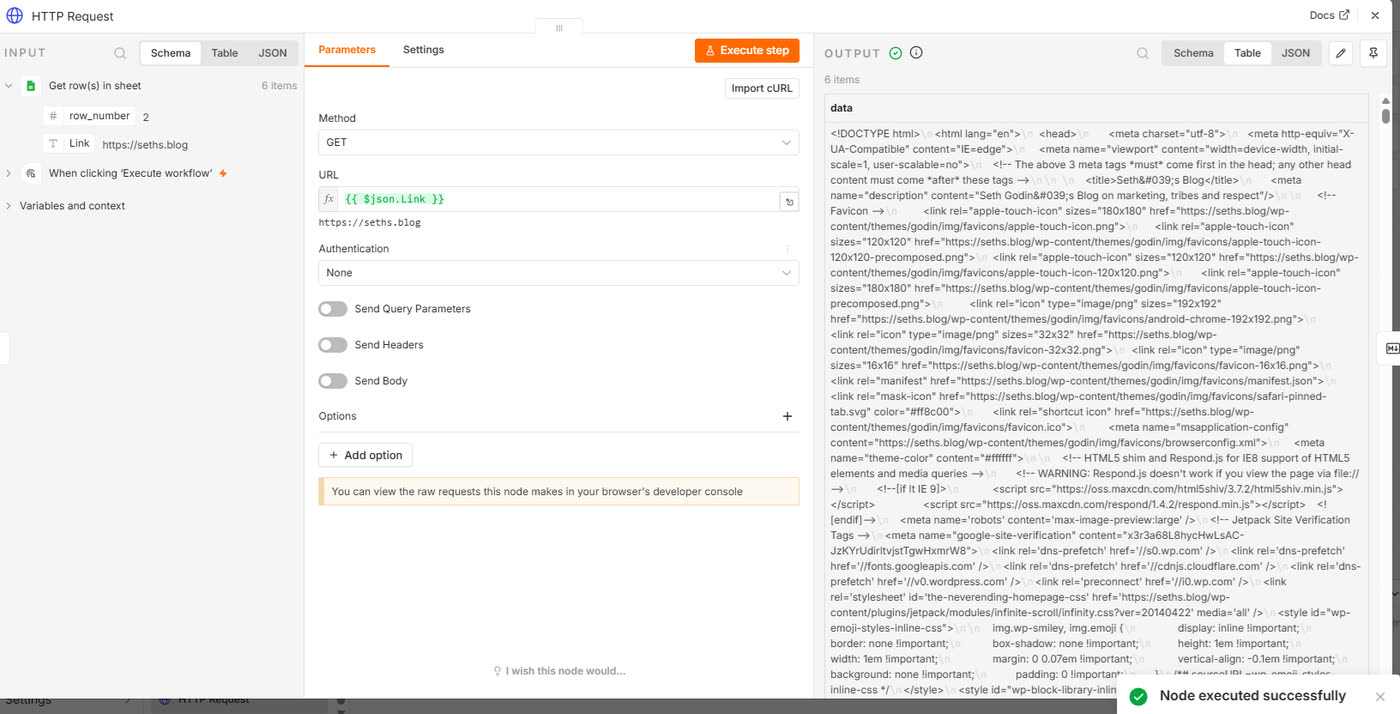
Task: Click the HTTP Request globe icon
Action: pyautogui.click(x=15, y=16)
